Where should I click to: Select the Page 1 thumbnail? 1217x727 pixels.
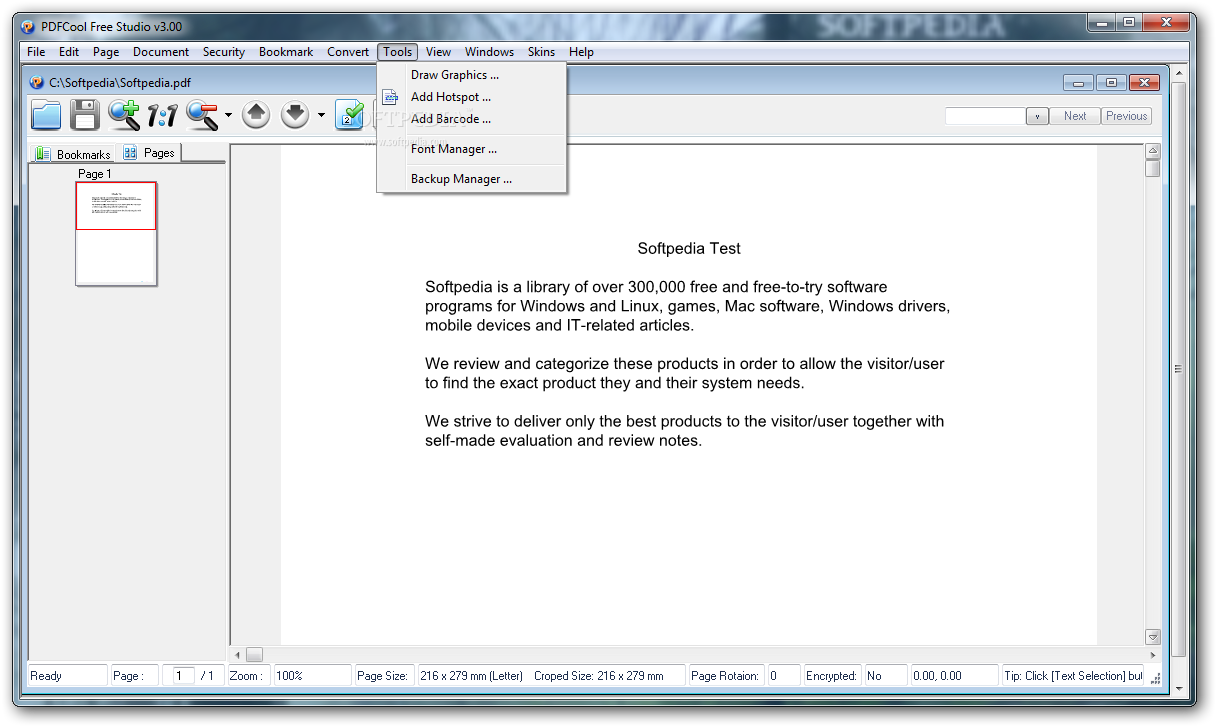tap(116, 233)
